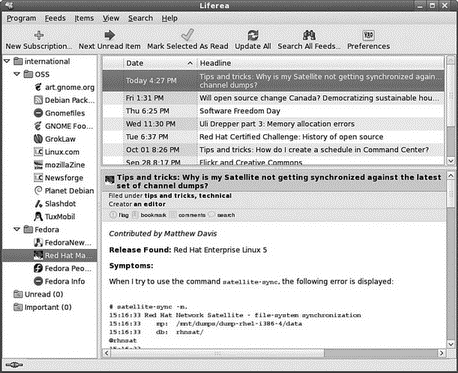
Task: Open the Items menu
Action: (84, 18)
